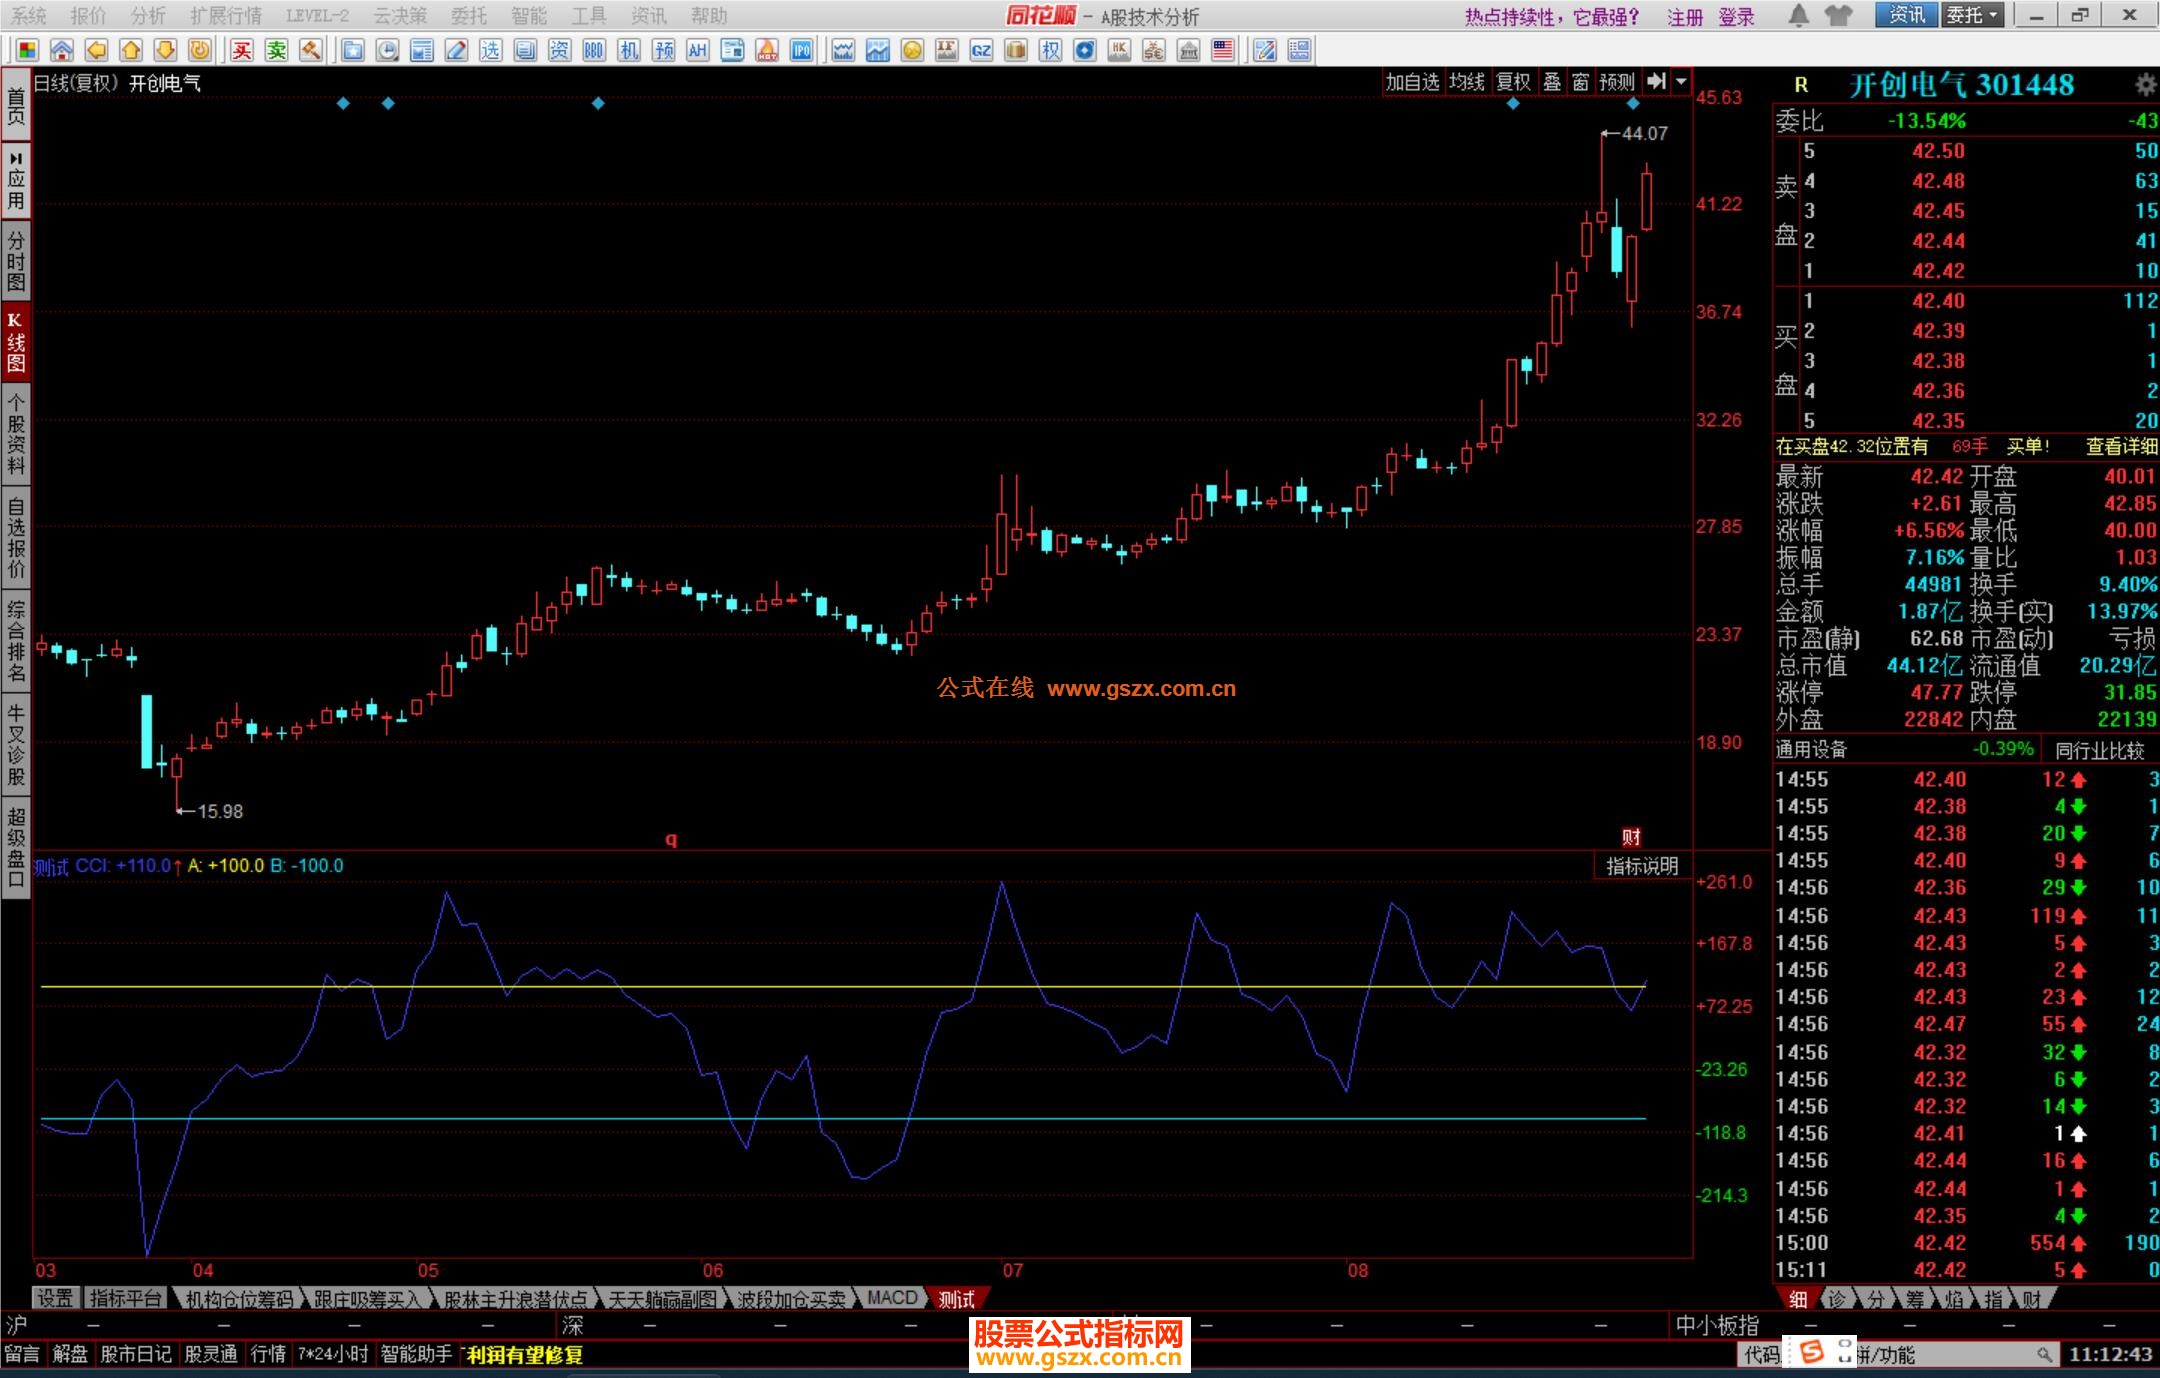Open the 扩展行情 menu
This screenshot has height=1378, width=2160.
pos(226,16)
